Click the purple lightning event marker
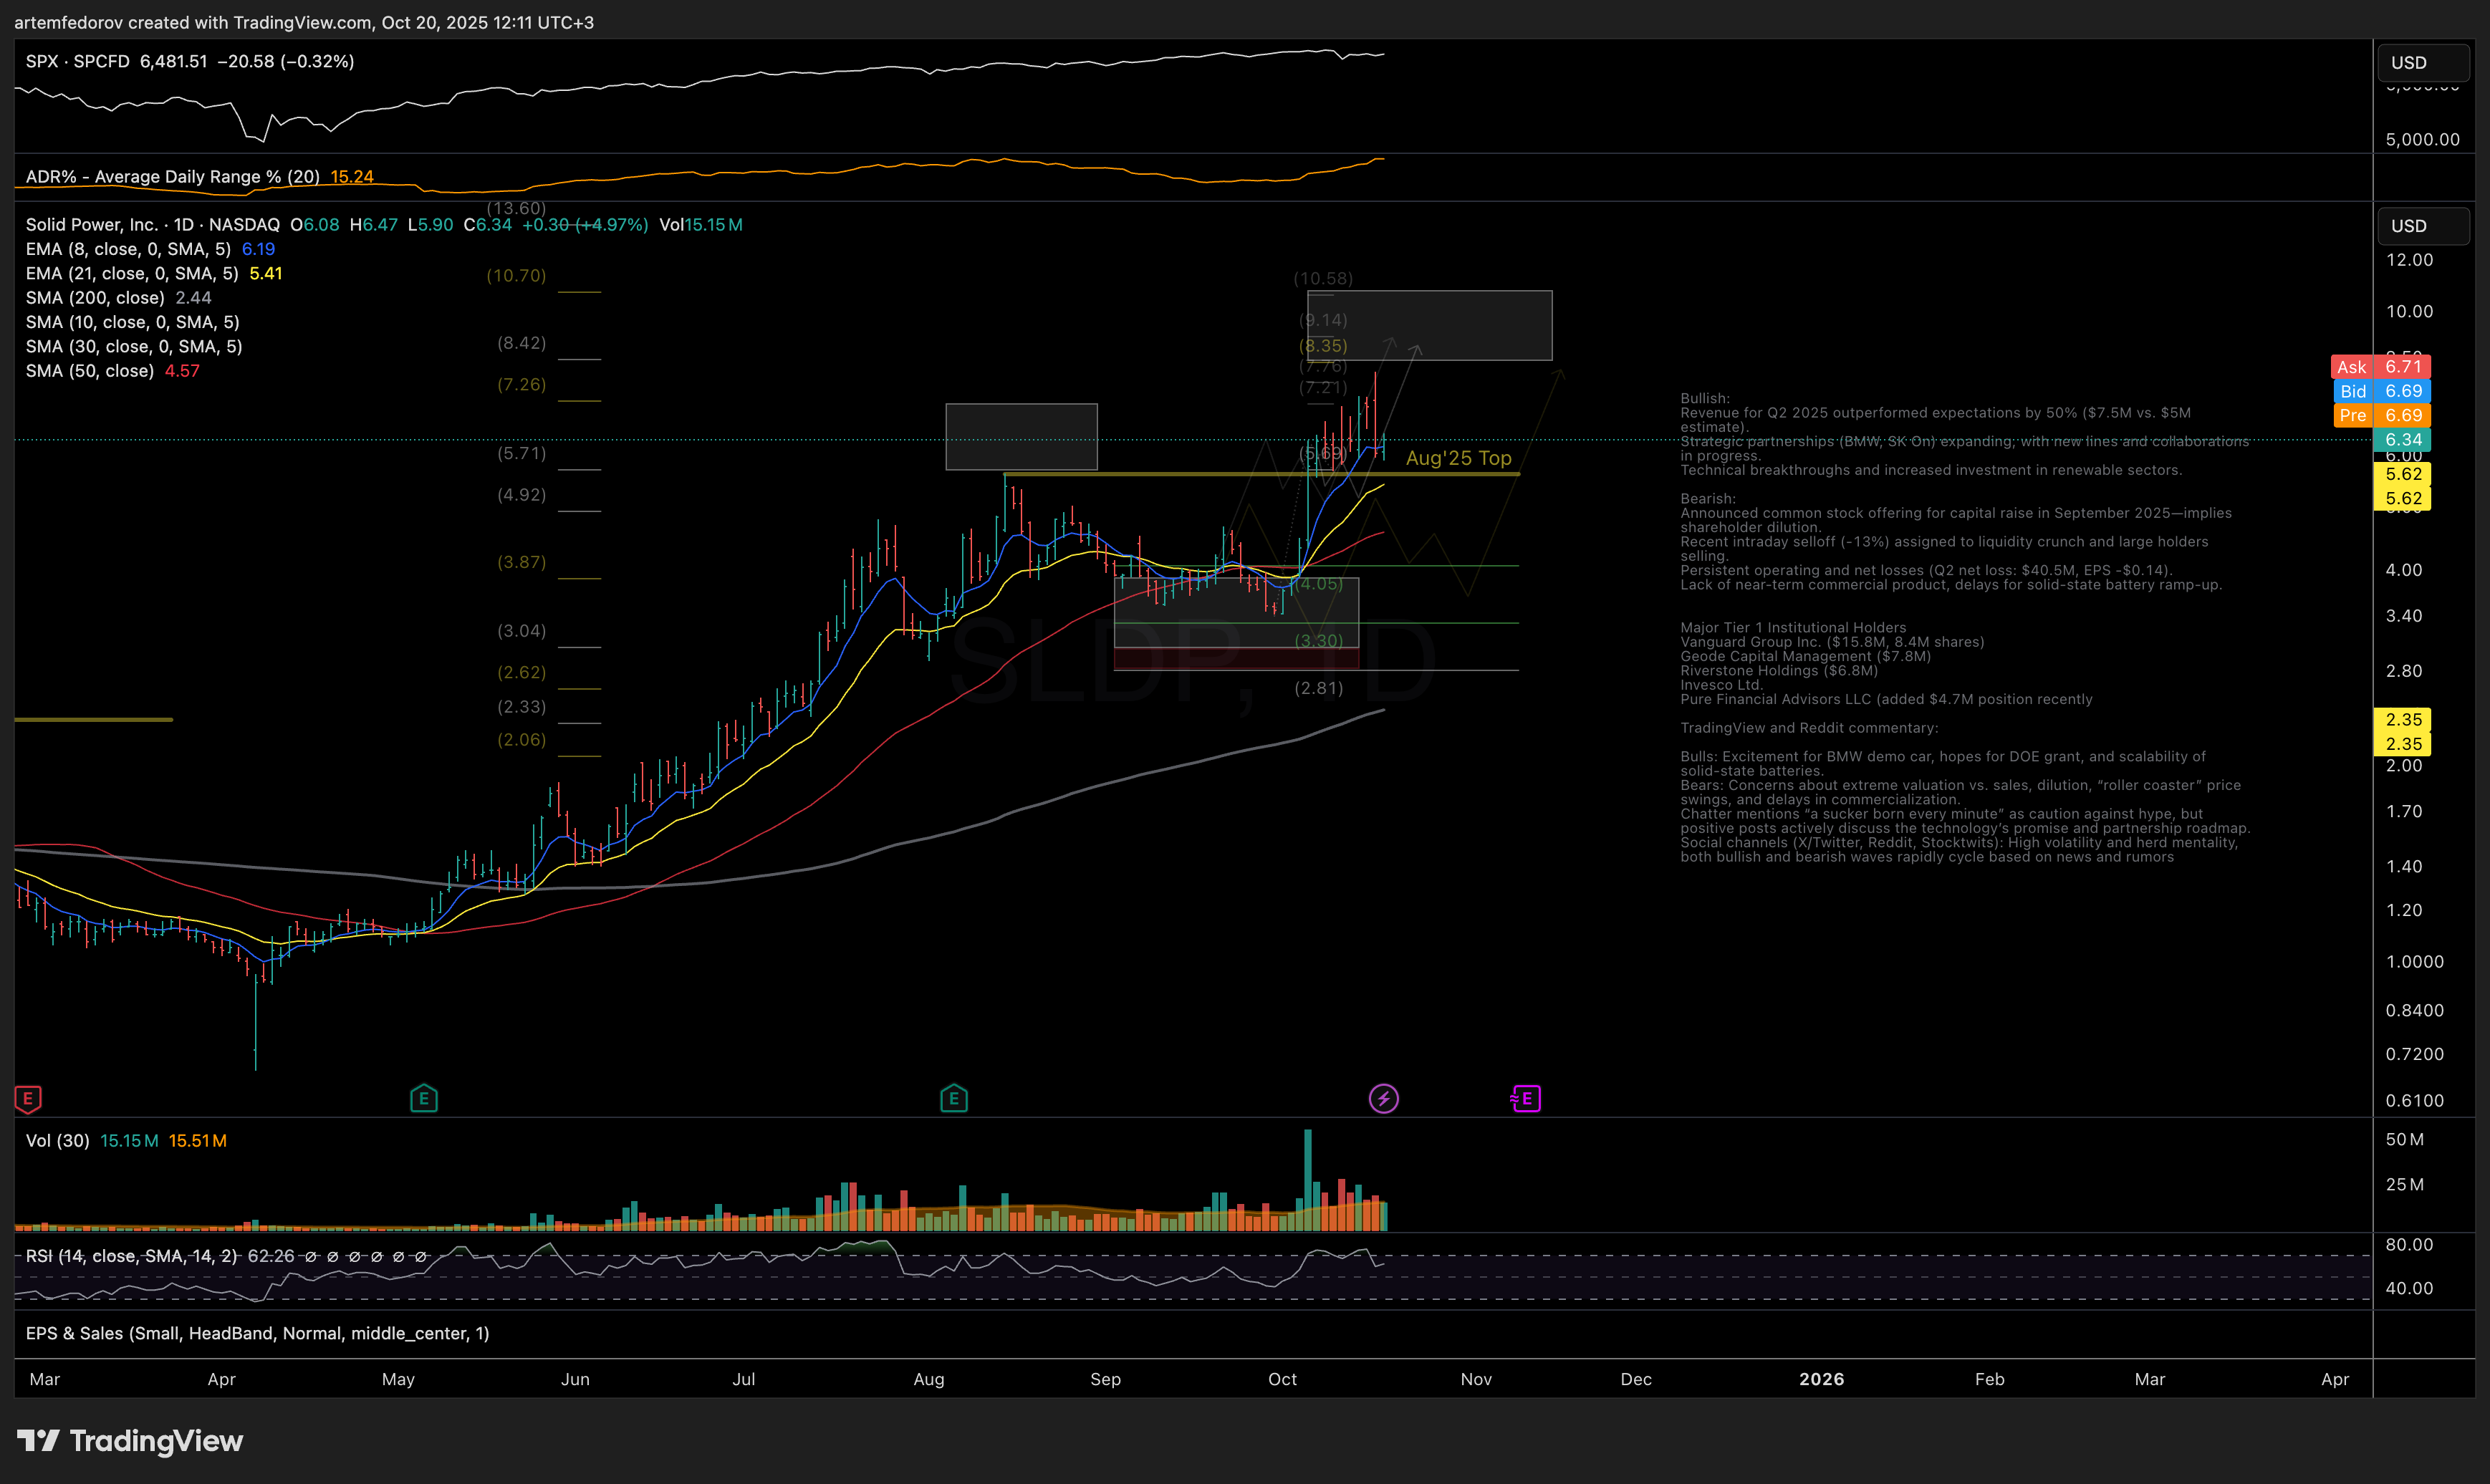The height and width of the screenshot is (1484, 2490). coord(1384,1099)
